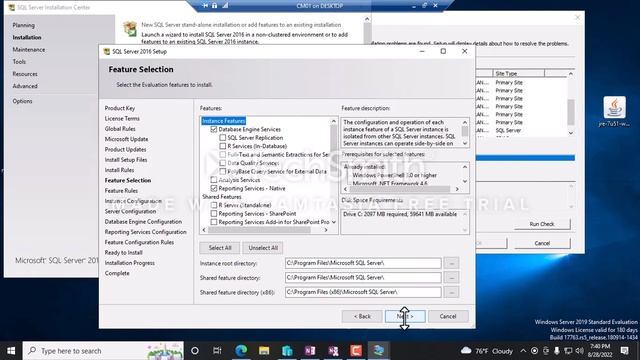Enable Data Quality Services checkbox
Screen dimensions: 640x360
[x=222, y=163]
